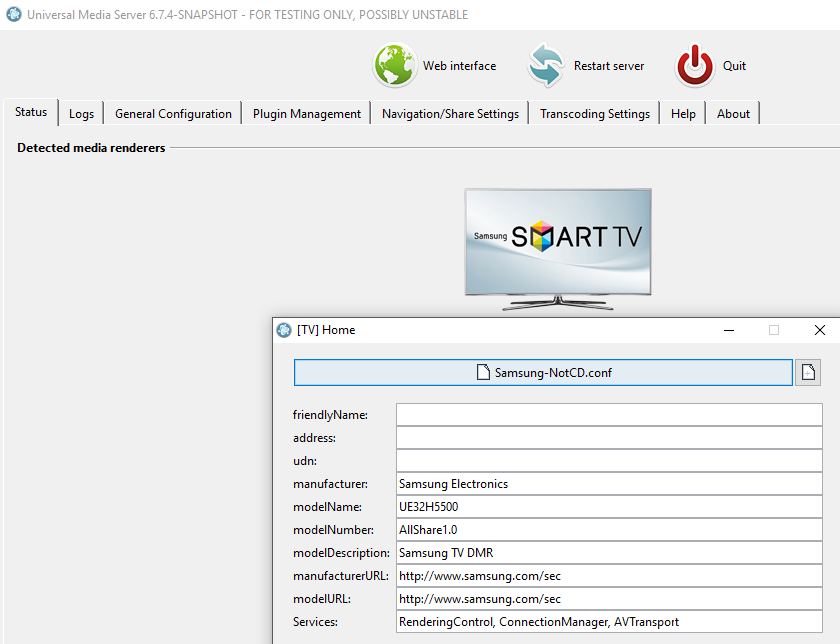Image resolution: width=840 pixels, height=644 pixels.
Task: Click the Universal Media Server title bar icon
Action: (x=14, y=14)
